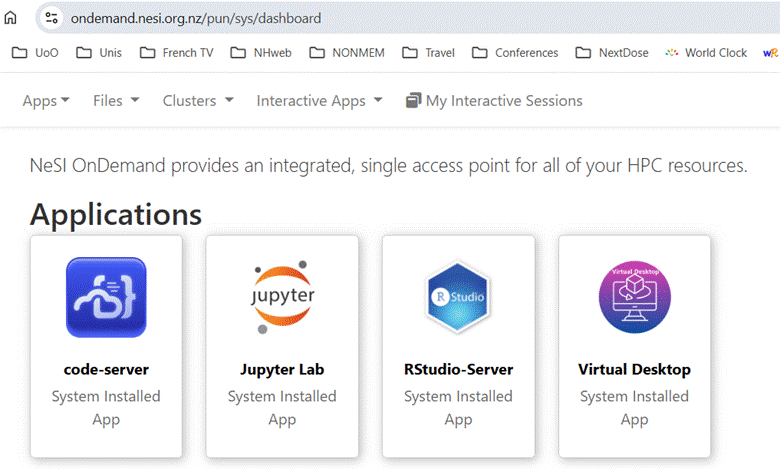Click the Virtual Desktop icon
The image size is (780, 469).
(x=634, y=297)
